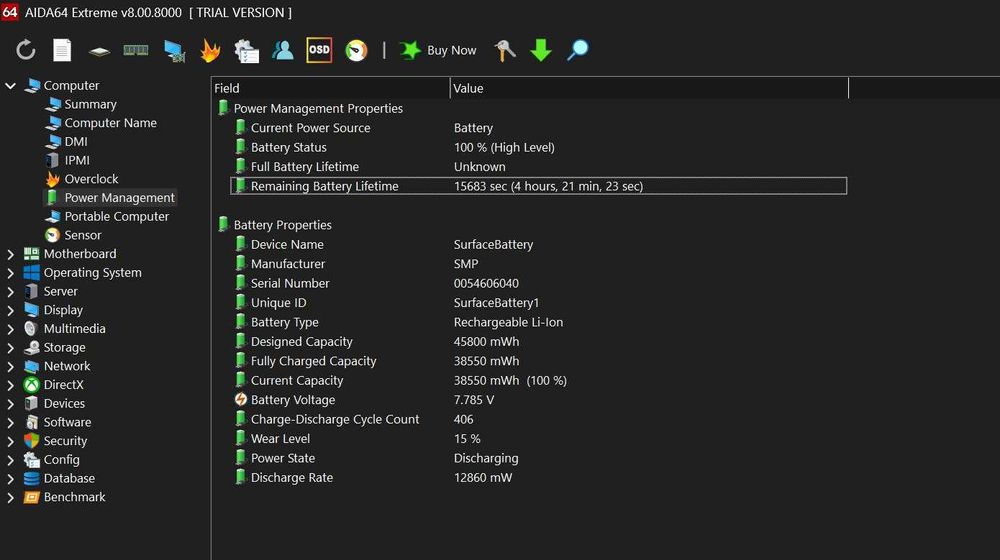Open Preferences with the hammer icon
Viewport: 1000px width, 560px height.
click(x=504, y=50)
